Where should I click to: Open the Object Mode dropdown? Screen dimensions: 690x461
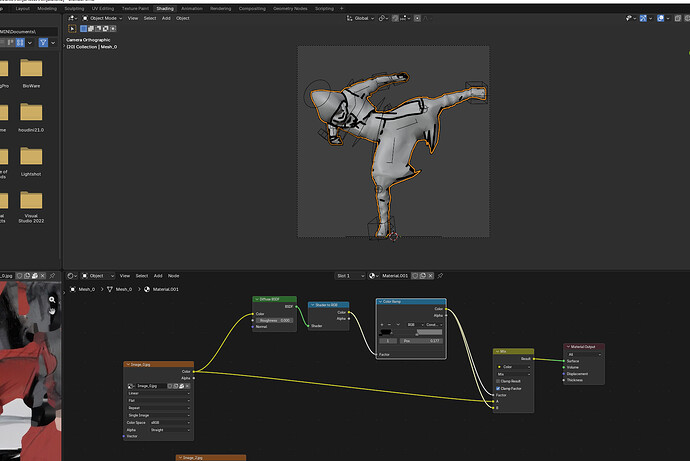pyautogui.click(x=103, y=18)
